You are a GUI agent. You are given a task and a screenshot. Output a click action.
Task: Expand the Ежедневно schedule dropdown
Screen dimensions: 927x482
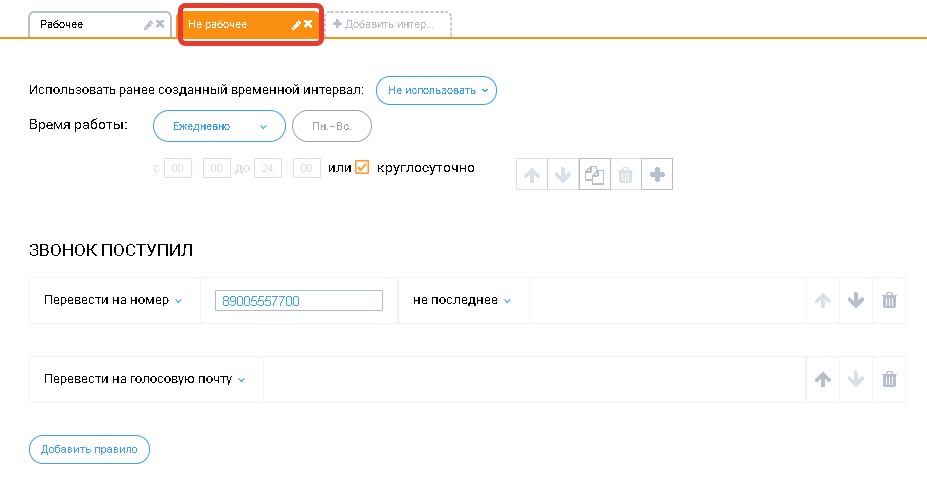[x=219, y=126]
